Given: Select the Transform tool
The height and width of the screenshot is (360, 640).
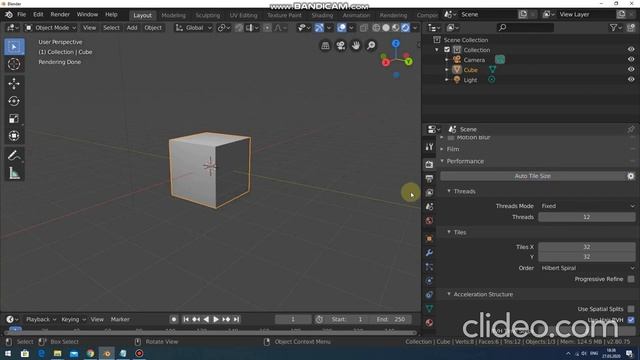Looking at the screenshot, I should click(14, 136).
